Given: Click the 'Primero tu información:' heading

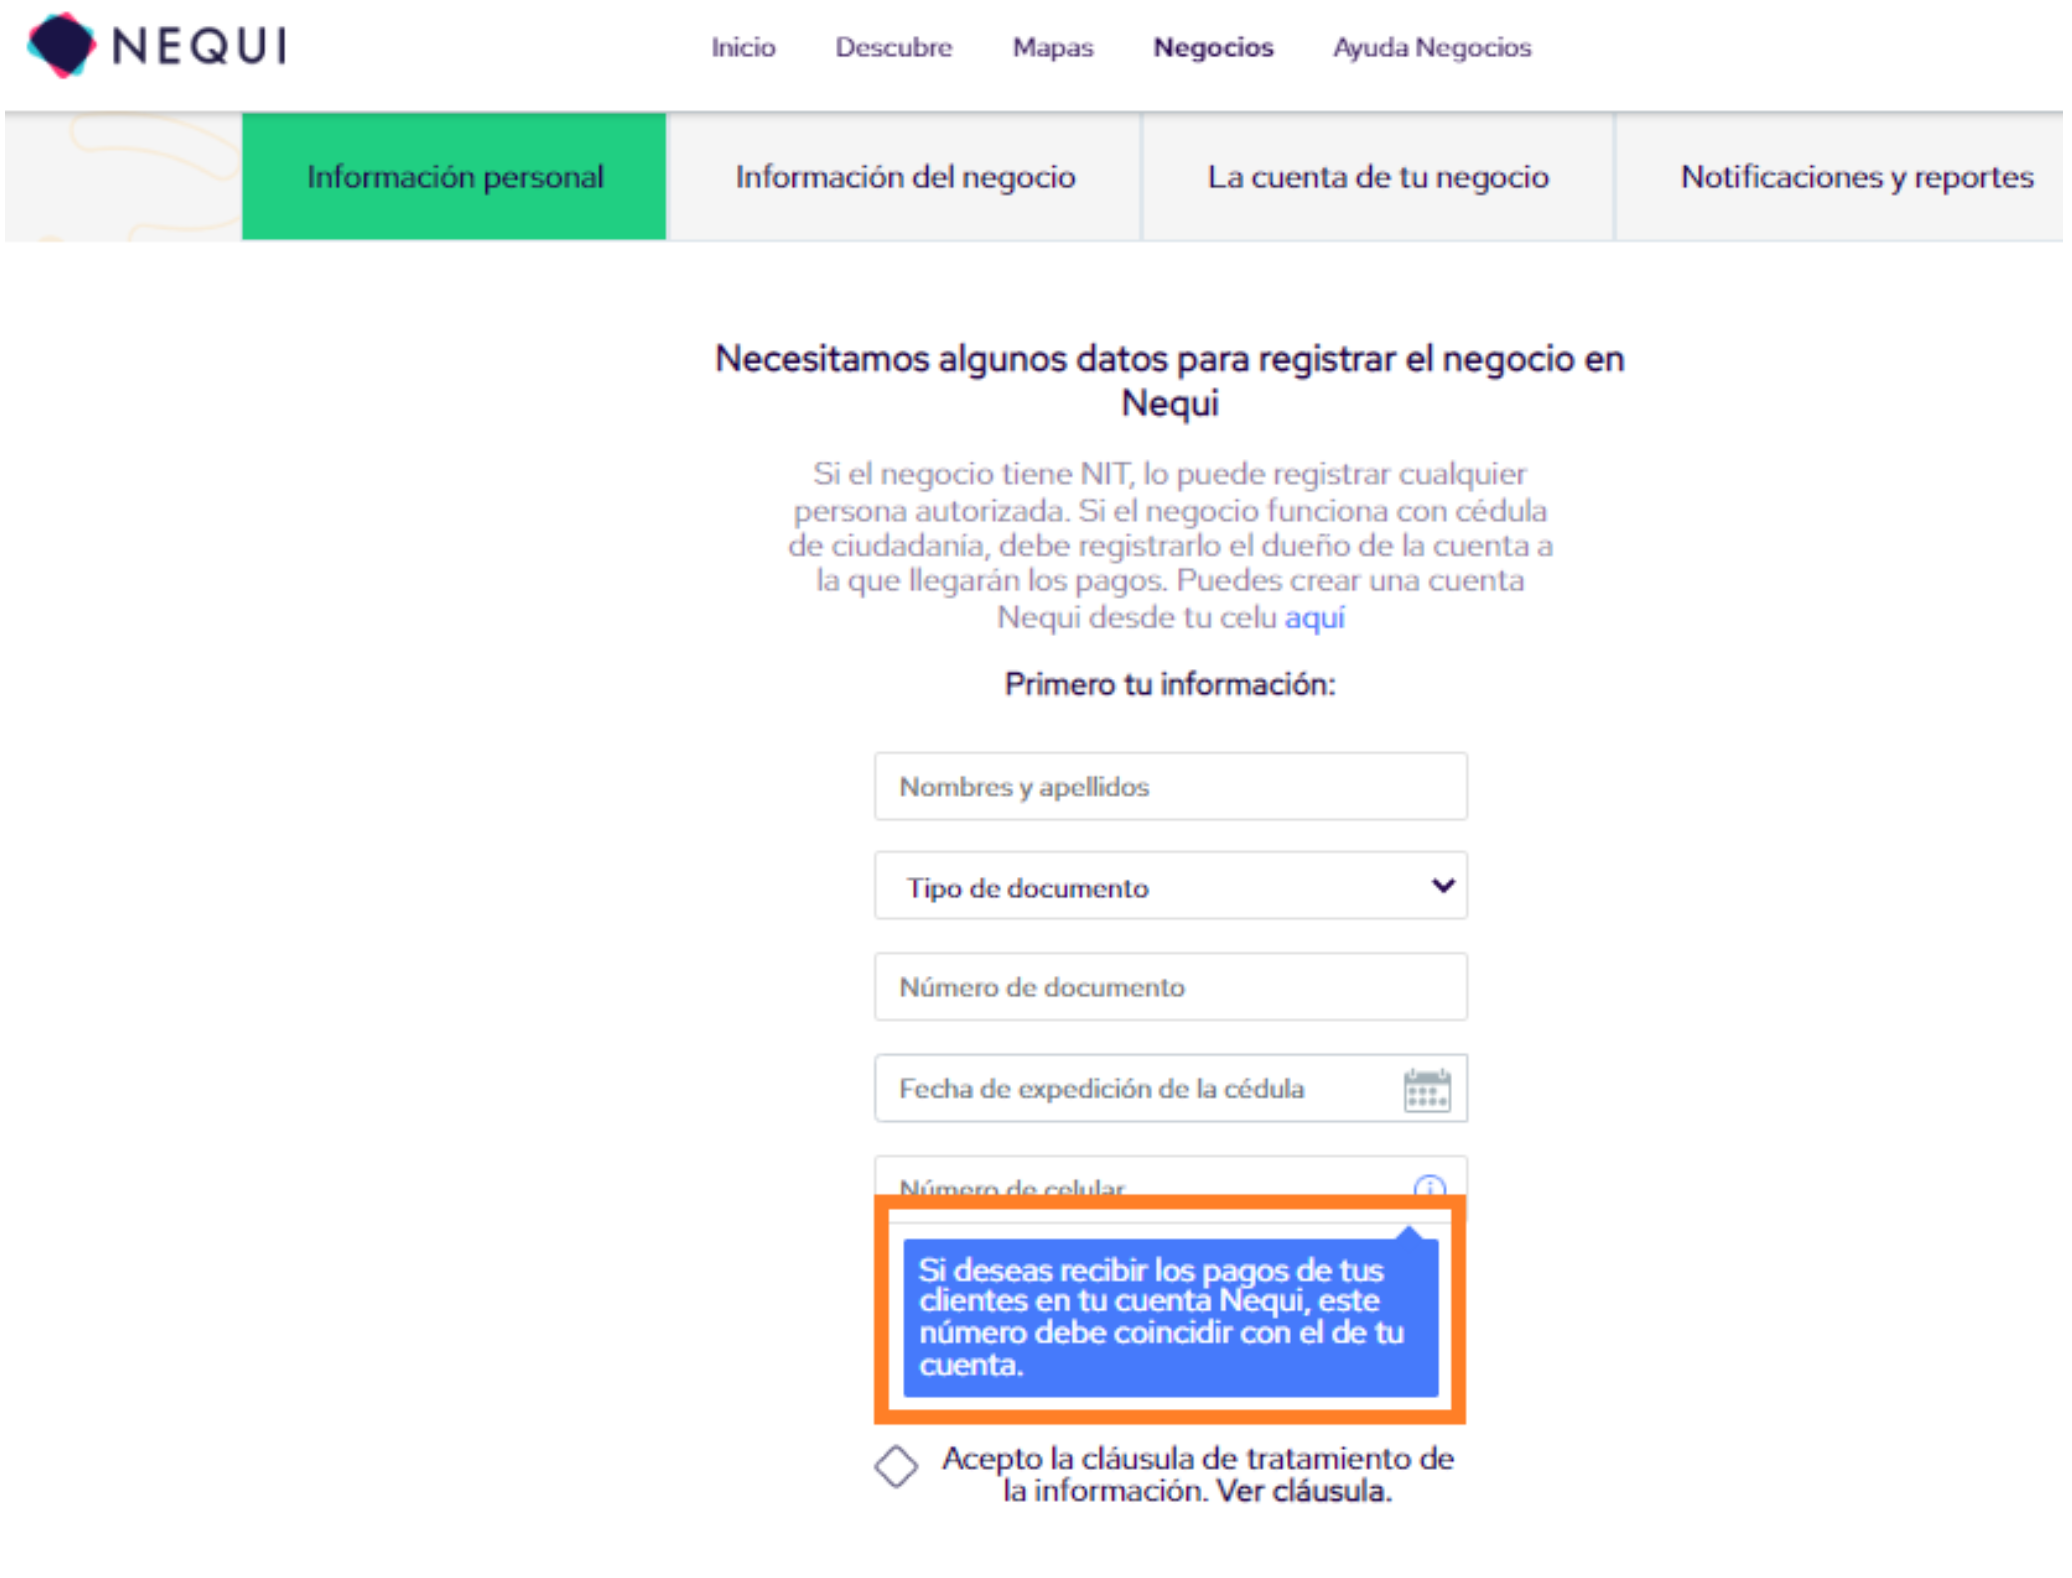Looking at the screenshot, I should tap(1169, 684).
